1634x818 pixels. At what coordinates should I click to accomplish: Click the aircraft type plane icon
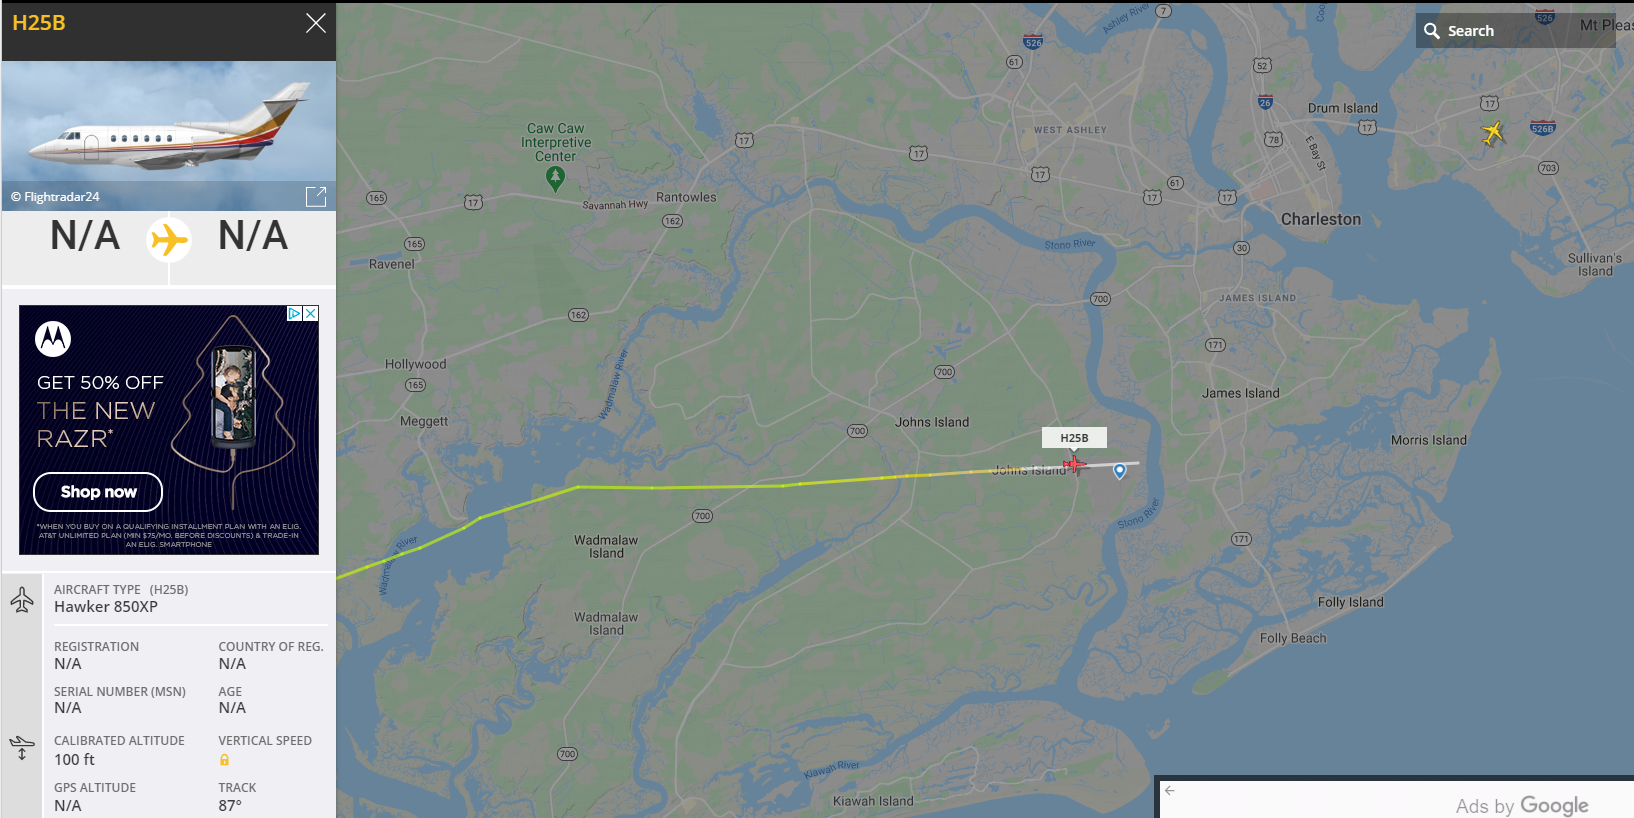pyautogui.click(x=22, y=599)
